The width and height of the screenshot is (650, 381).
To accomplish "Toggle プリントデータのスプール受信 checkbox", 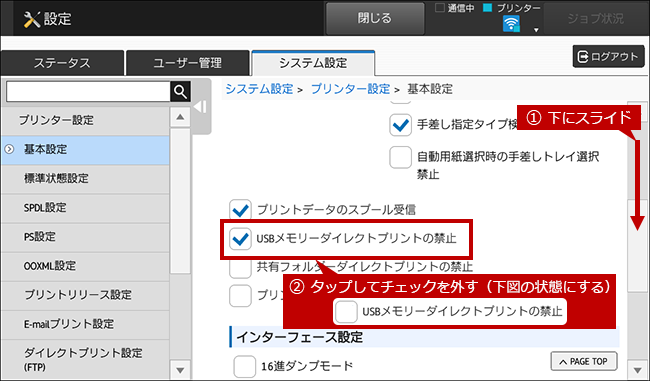I will point(240,210).
